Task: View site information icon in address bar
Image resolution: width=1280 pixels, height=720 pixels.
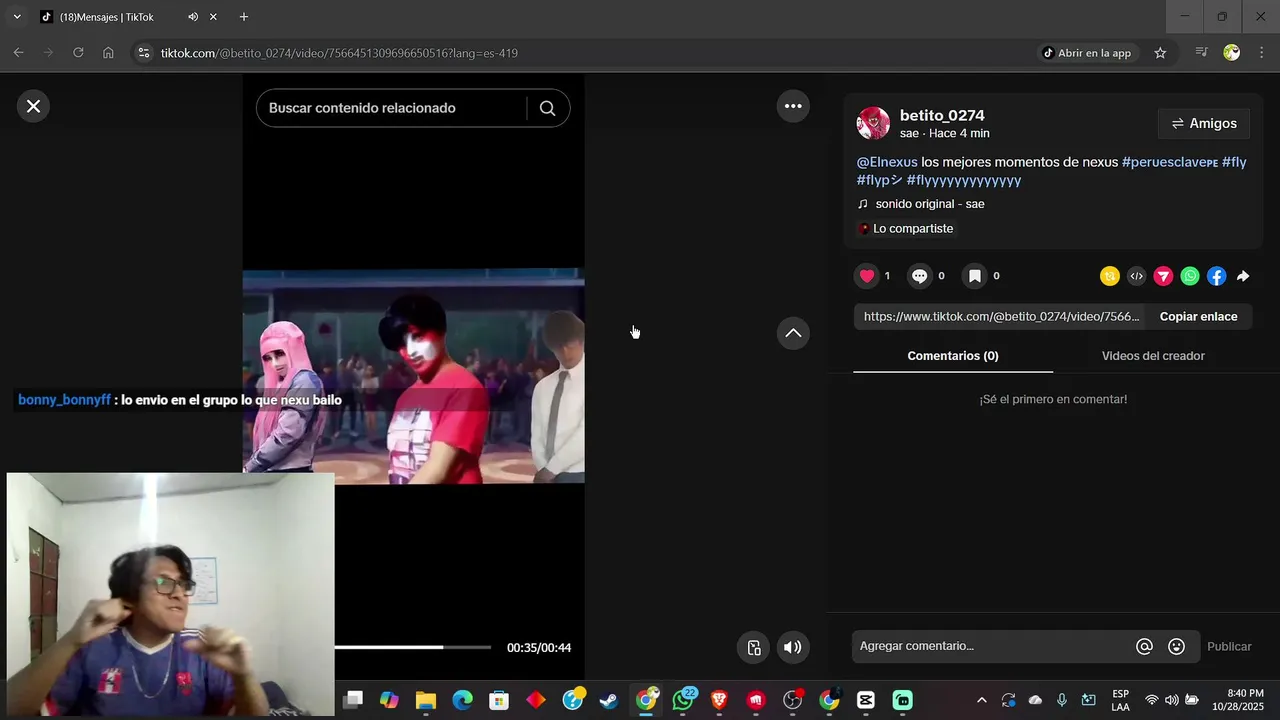Action: (x=143, y=53)
